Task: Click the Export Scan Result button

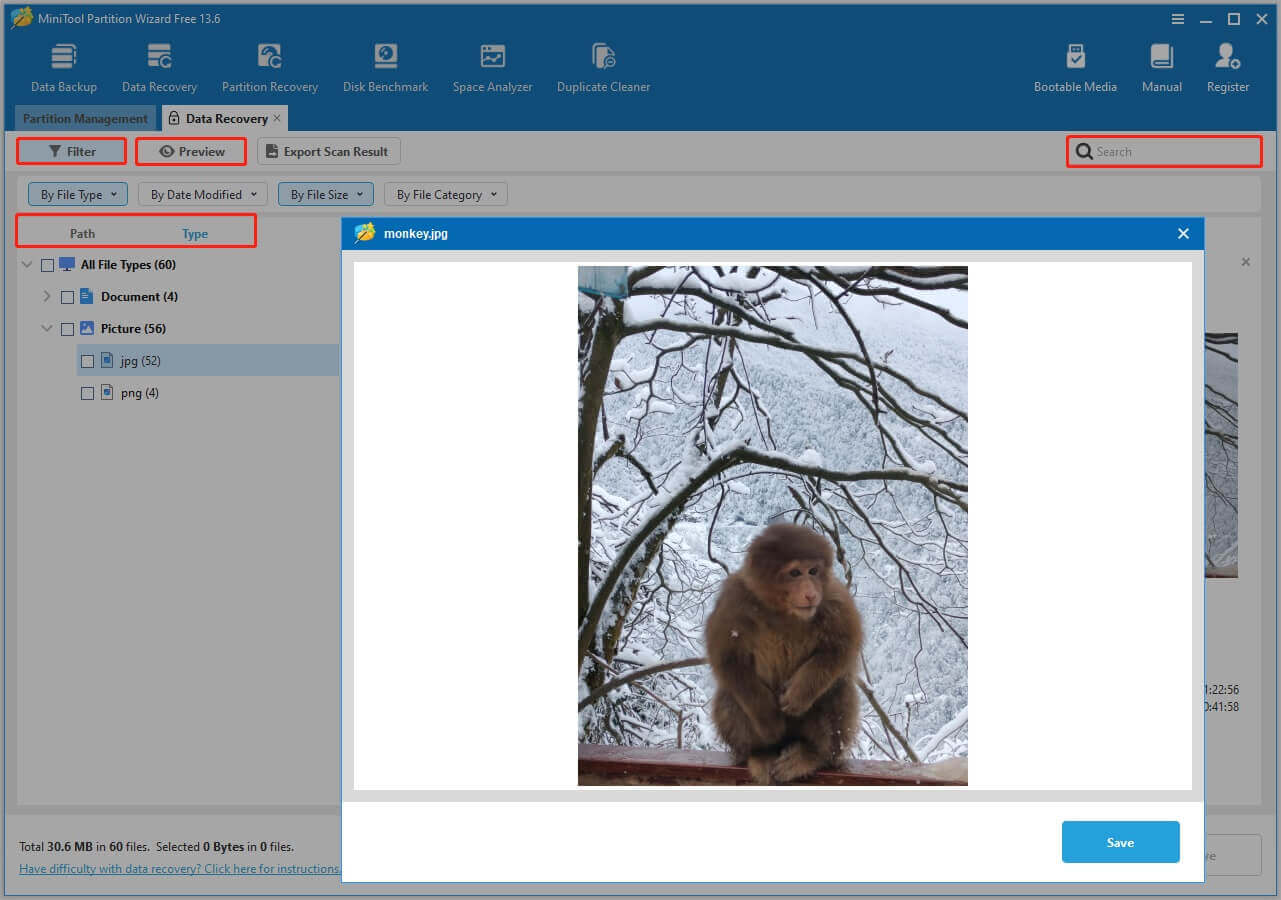Action: pos(328,151)
